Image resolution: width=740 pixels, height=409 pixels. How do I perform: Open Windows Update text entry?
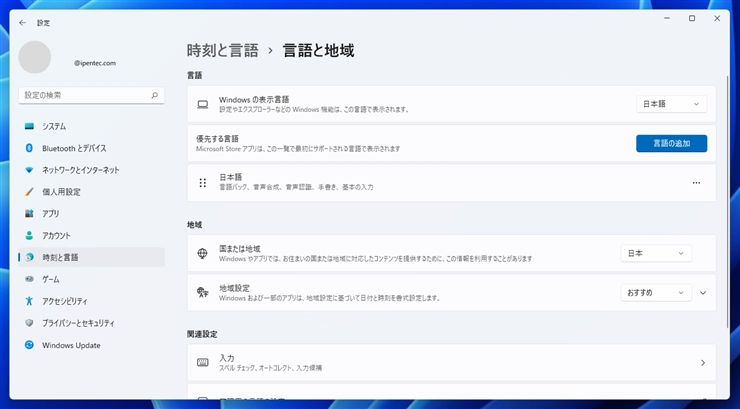[71, 345]
